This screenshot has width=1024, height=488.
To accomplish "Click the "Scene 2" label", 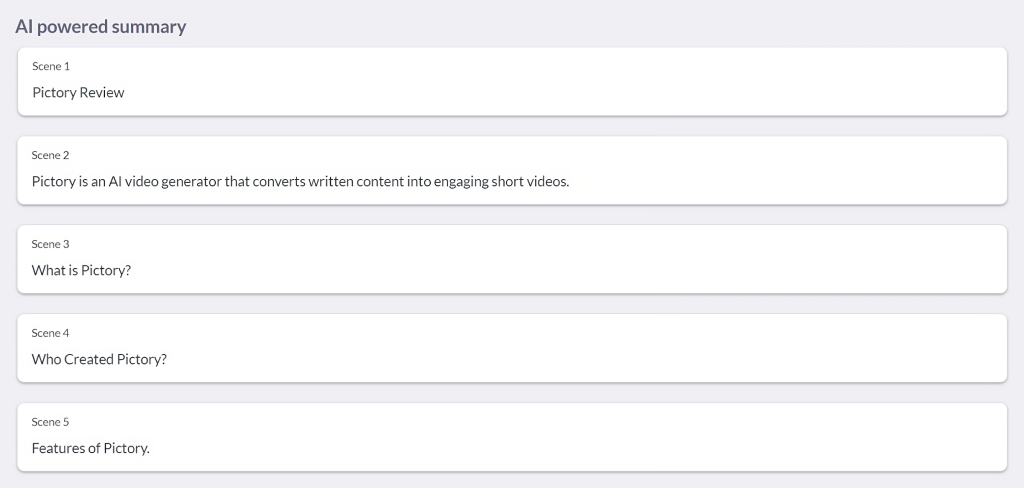I will pos(51,155).
